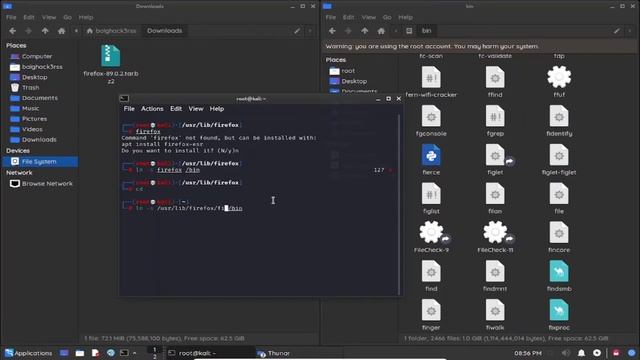The height and width of the screenshot is (360, 640).
Task: Click the edit path pencil in Downloads window
Action: pos(297,31)
